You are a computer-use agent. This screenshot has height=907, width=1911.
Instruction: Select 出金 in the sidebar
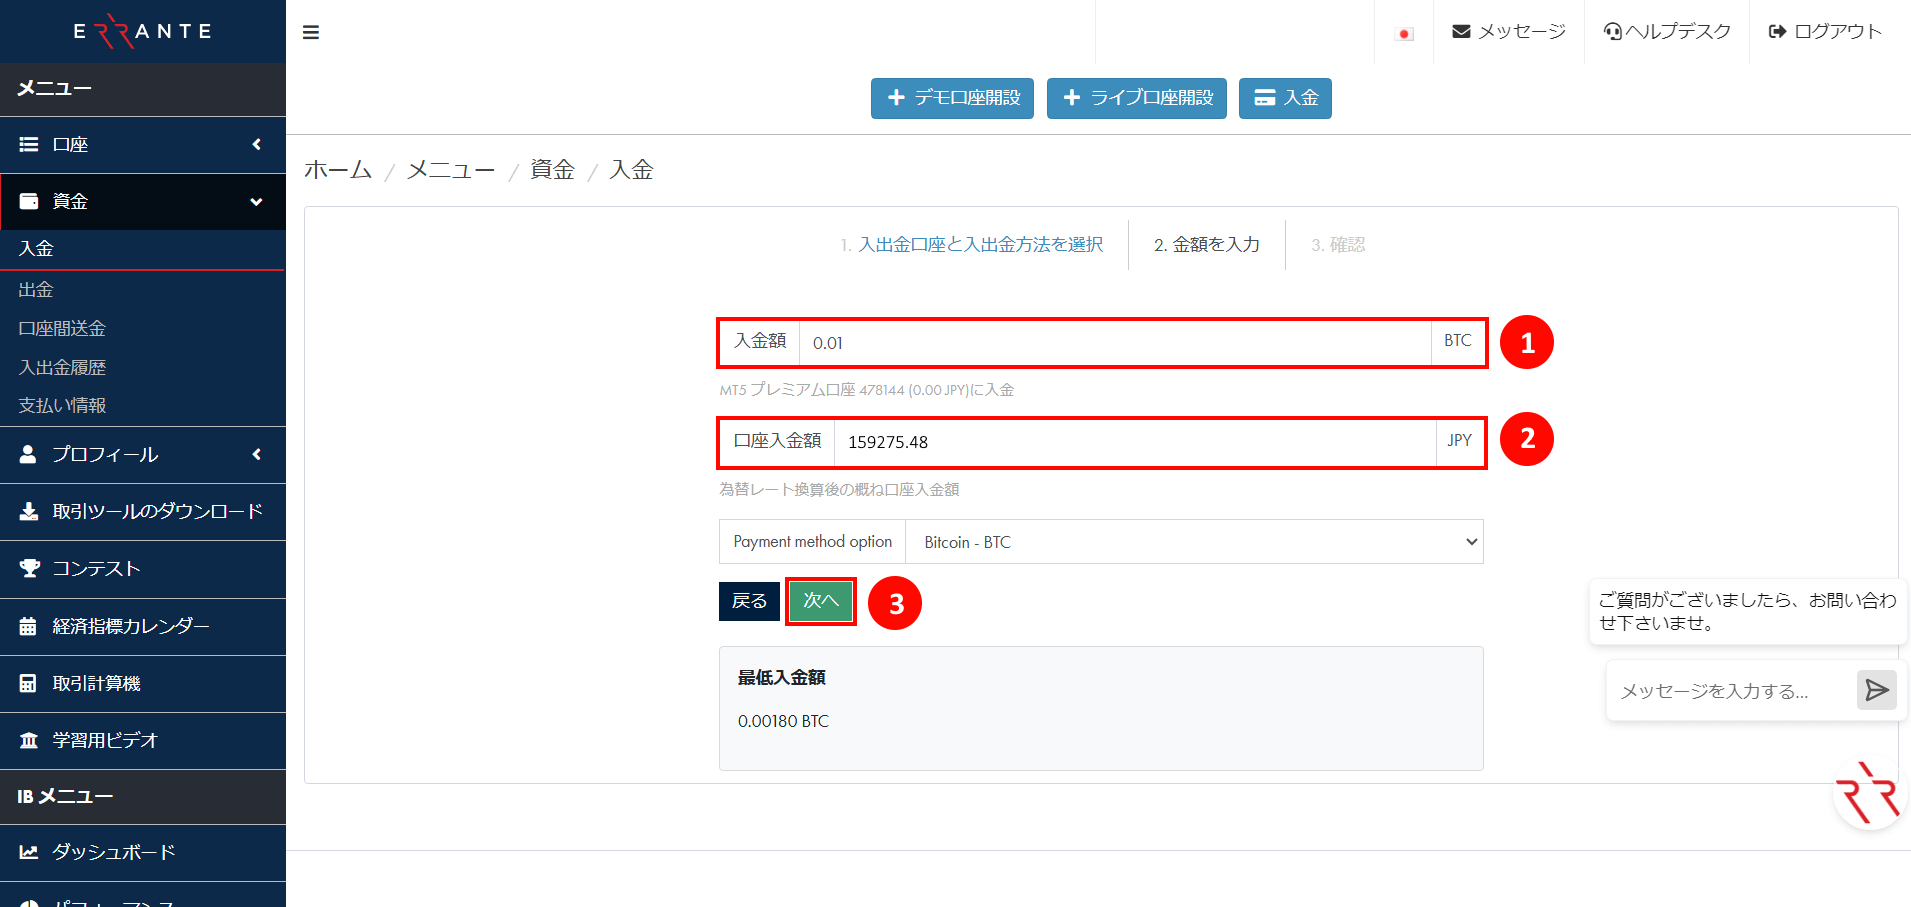(x=36, y=290)
